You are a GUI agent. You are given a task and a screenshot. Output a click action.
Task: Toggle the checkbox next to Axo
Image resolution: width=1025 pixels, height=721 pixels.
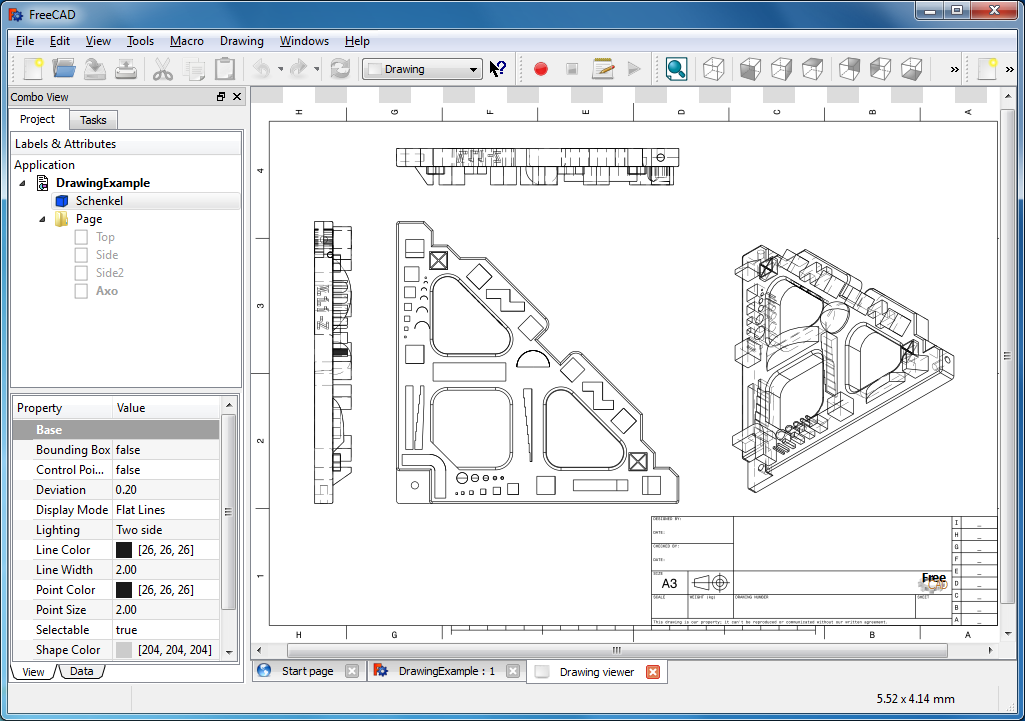click(80, 291)
